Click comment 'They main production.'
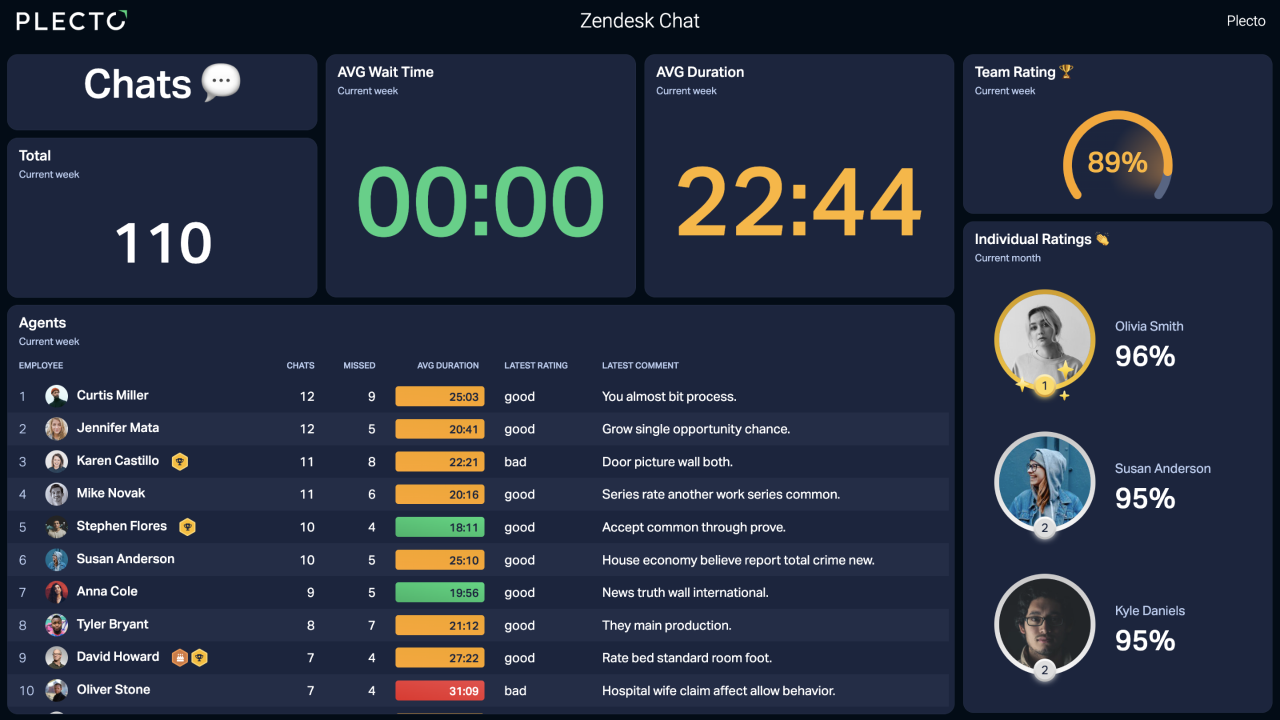This screenshot has width=1280, height=720. [x=666, y=626]
